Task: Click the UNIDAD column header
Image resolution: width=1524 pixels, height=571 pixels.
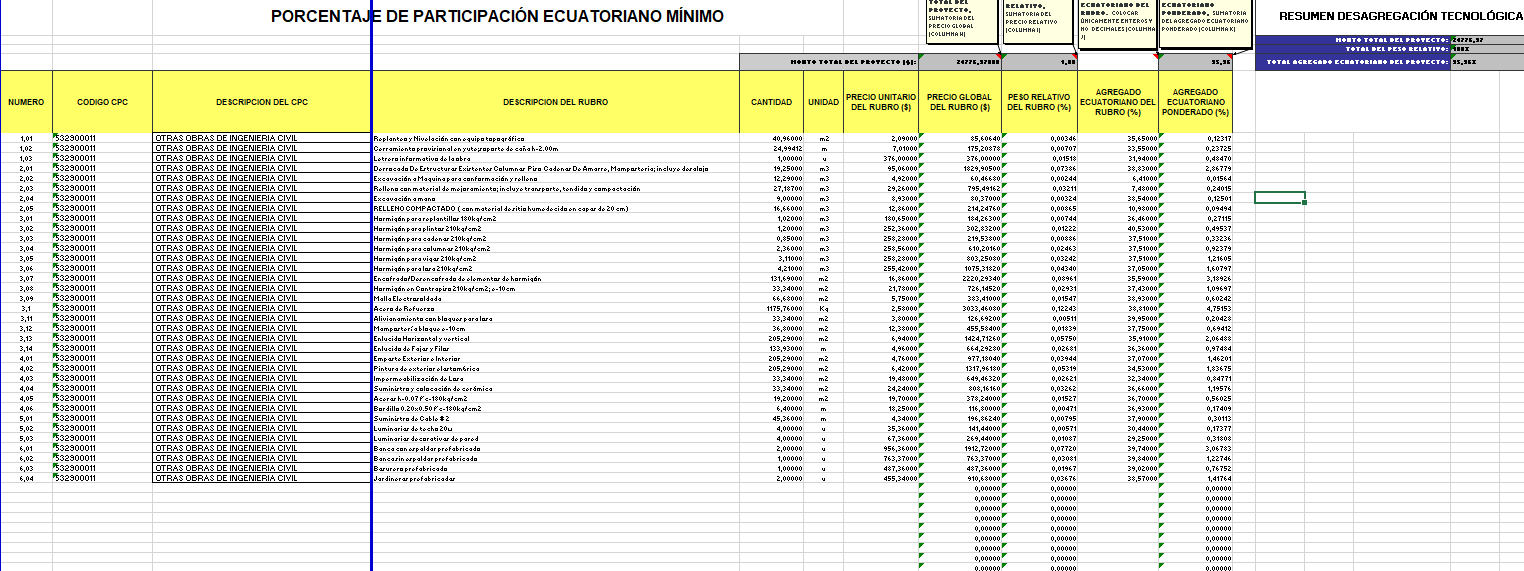Action: (x=823, y=102)
